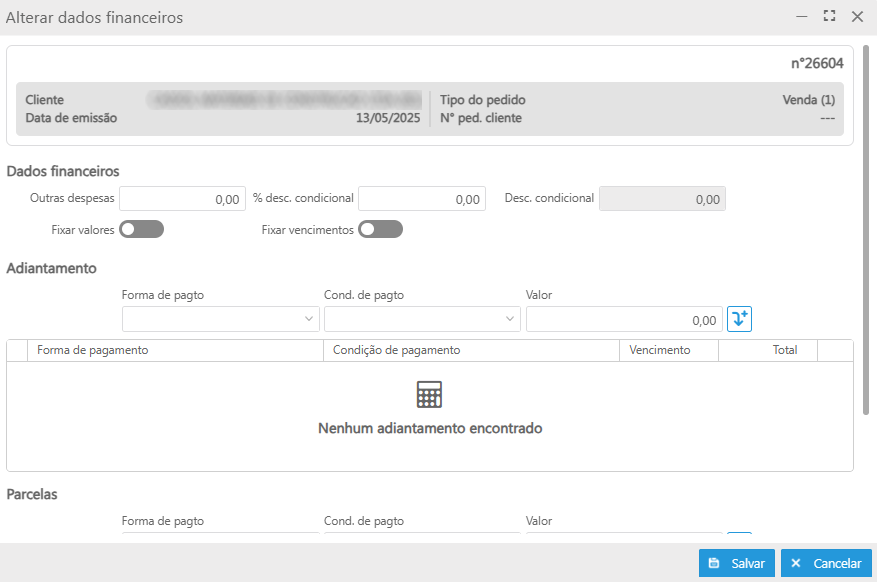Click the Desc. condicional disabled field

[x=662, y=199]
